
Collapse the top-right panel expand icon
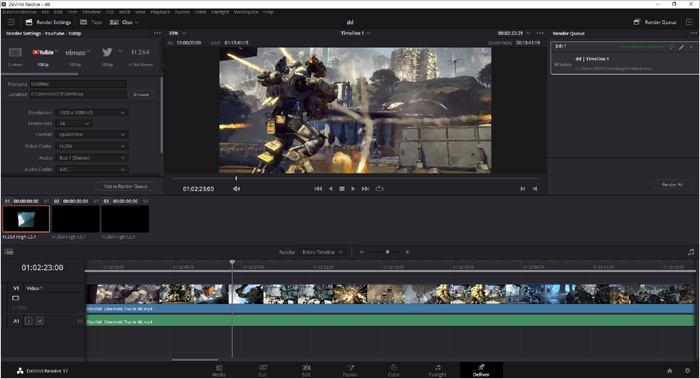click(x=689, y=22)
